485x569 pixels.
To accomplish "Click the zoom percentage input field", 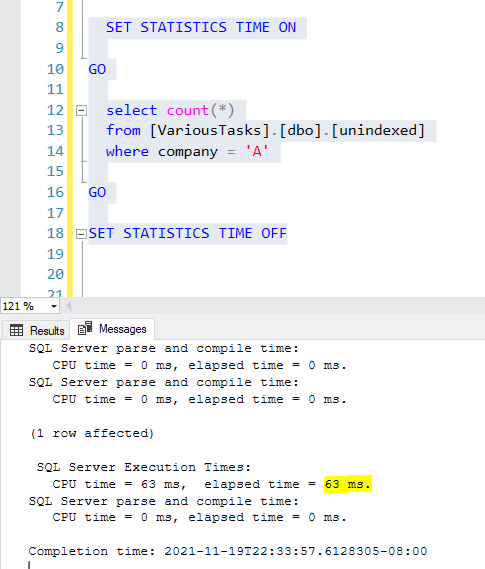I will pyautogui.click(x=25, y=306).
